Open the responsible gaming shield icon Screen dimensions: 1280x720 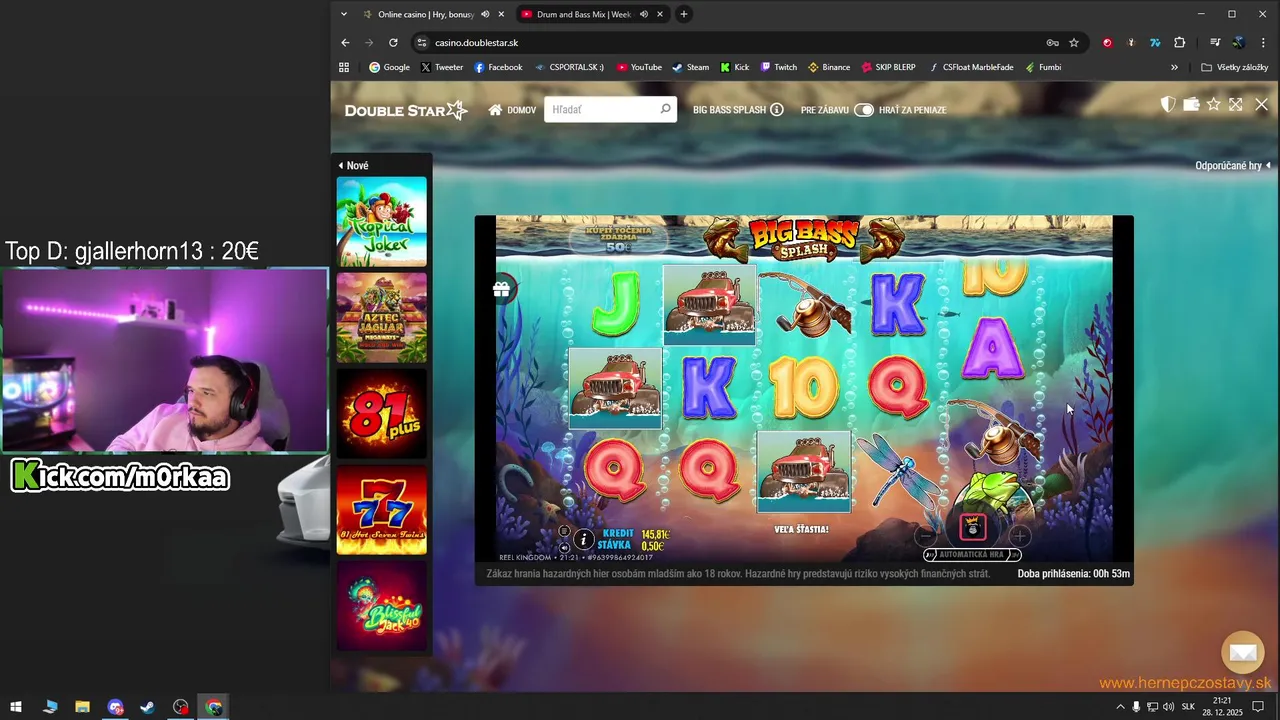pos(1168,104)
